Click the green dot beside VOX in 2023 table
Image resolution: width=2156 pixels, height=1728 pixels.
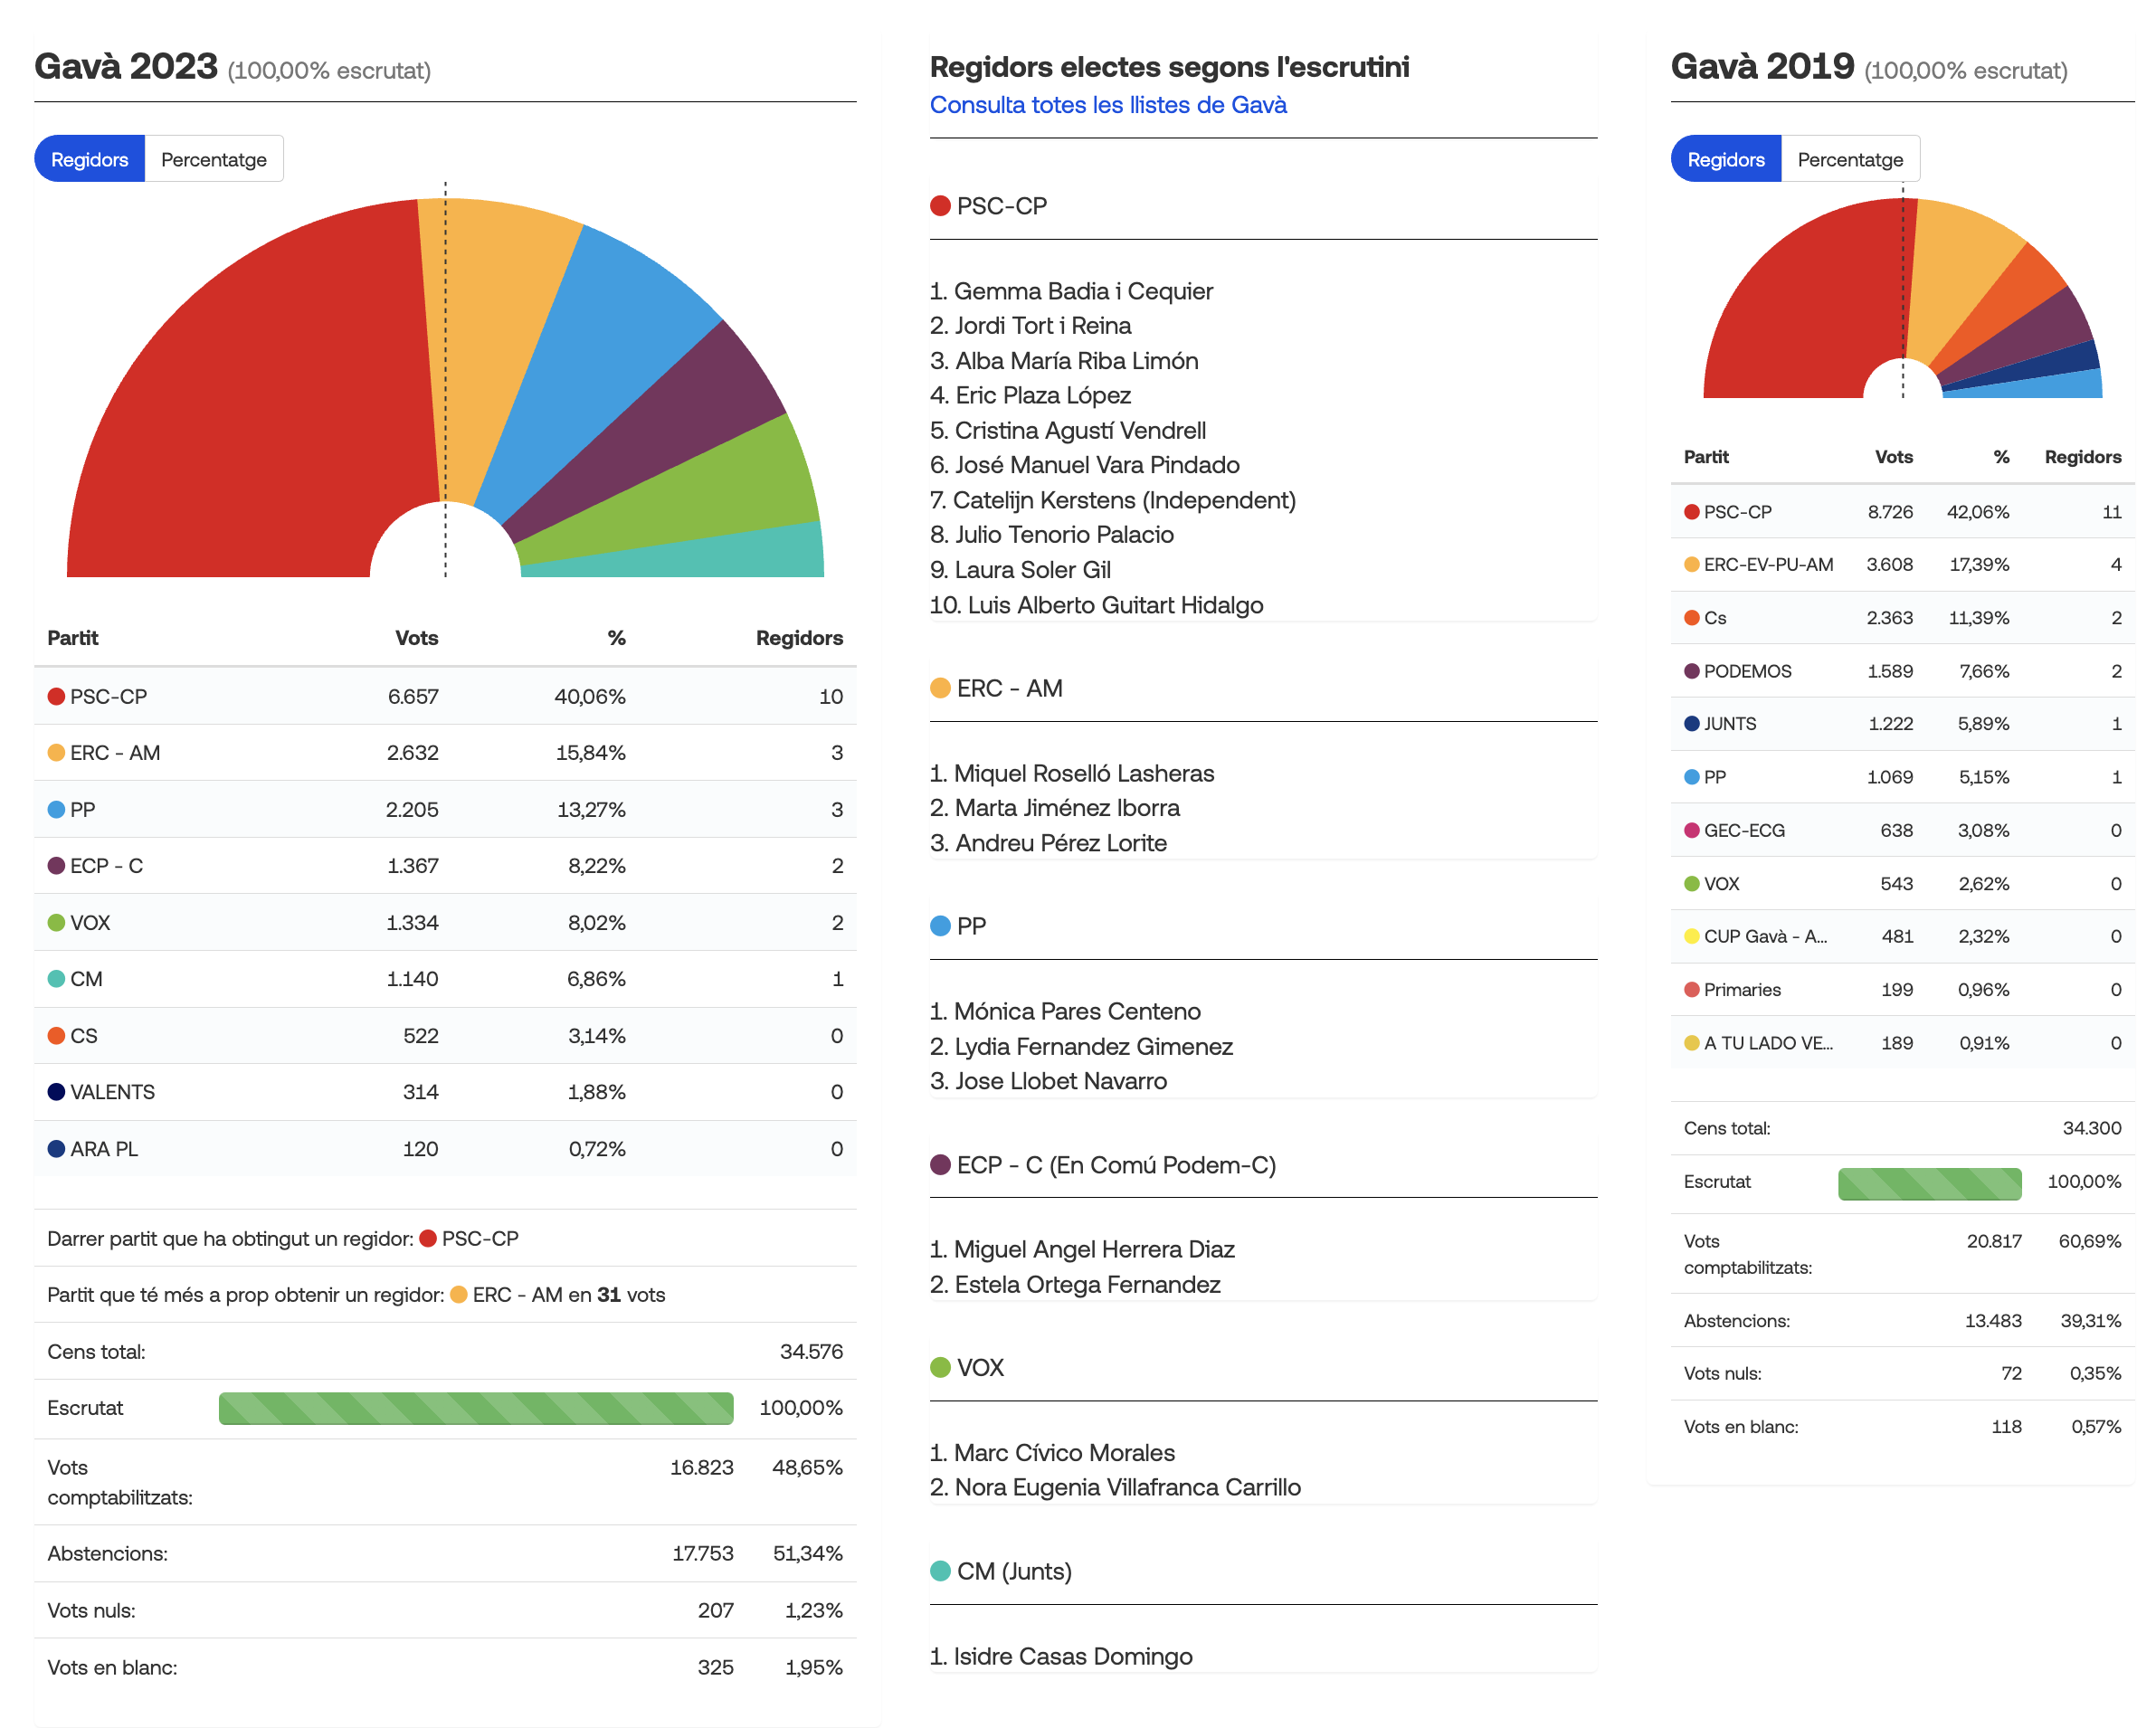57,922
